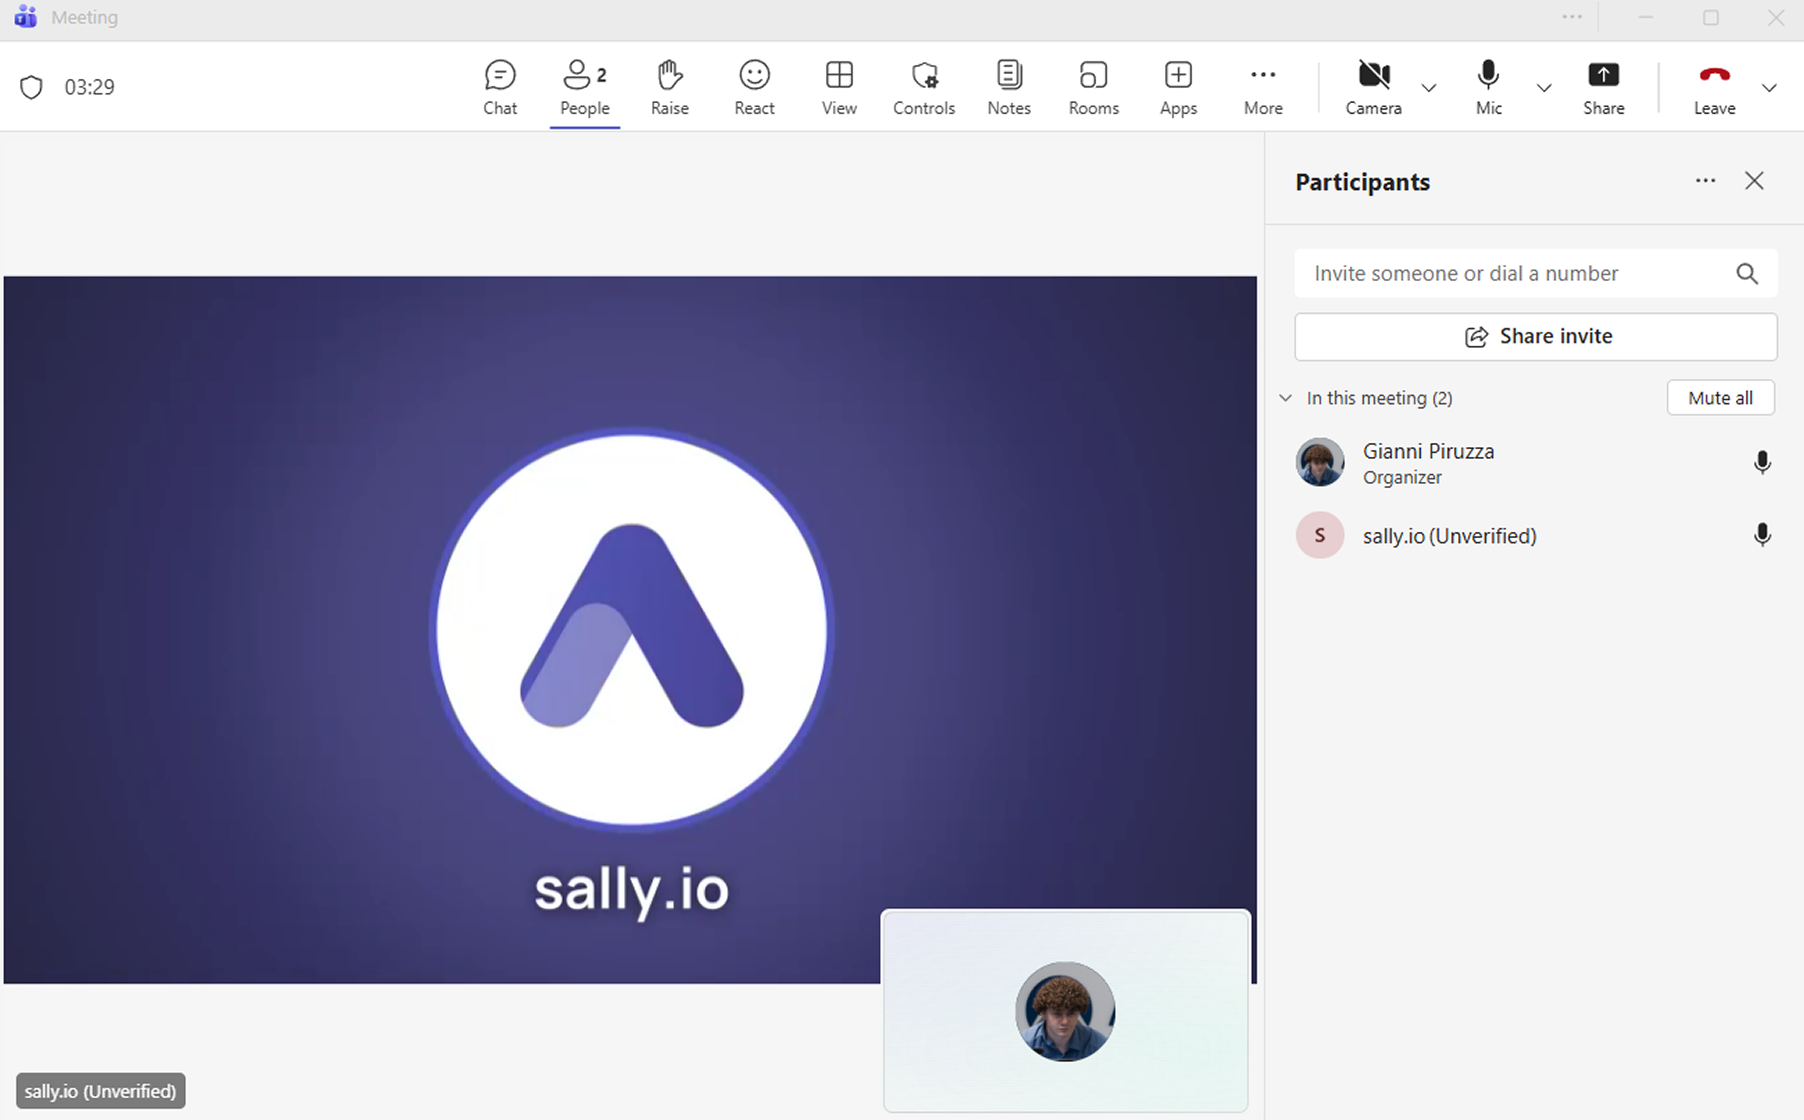Click the invite someone search field

[1515, 274]
